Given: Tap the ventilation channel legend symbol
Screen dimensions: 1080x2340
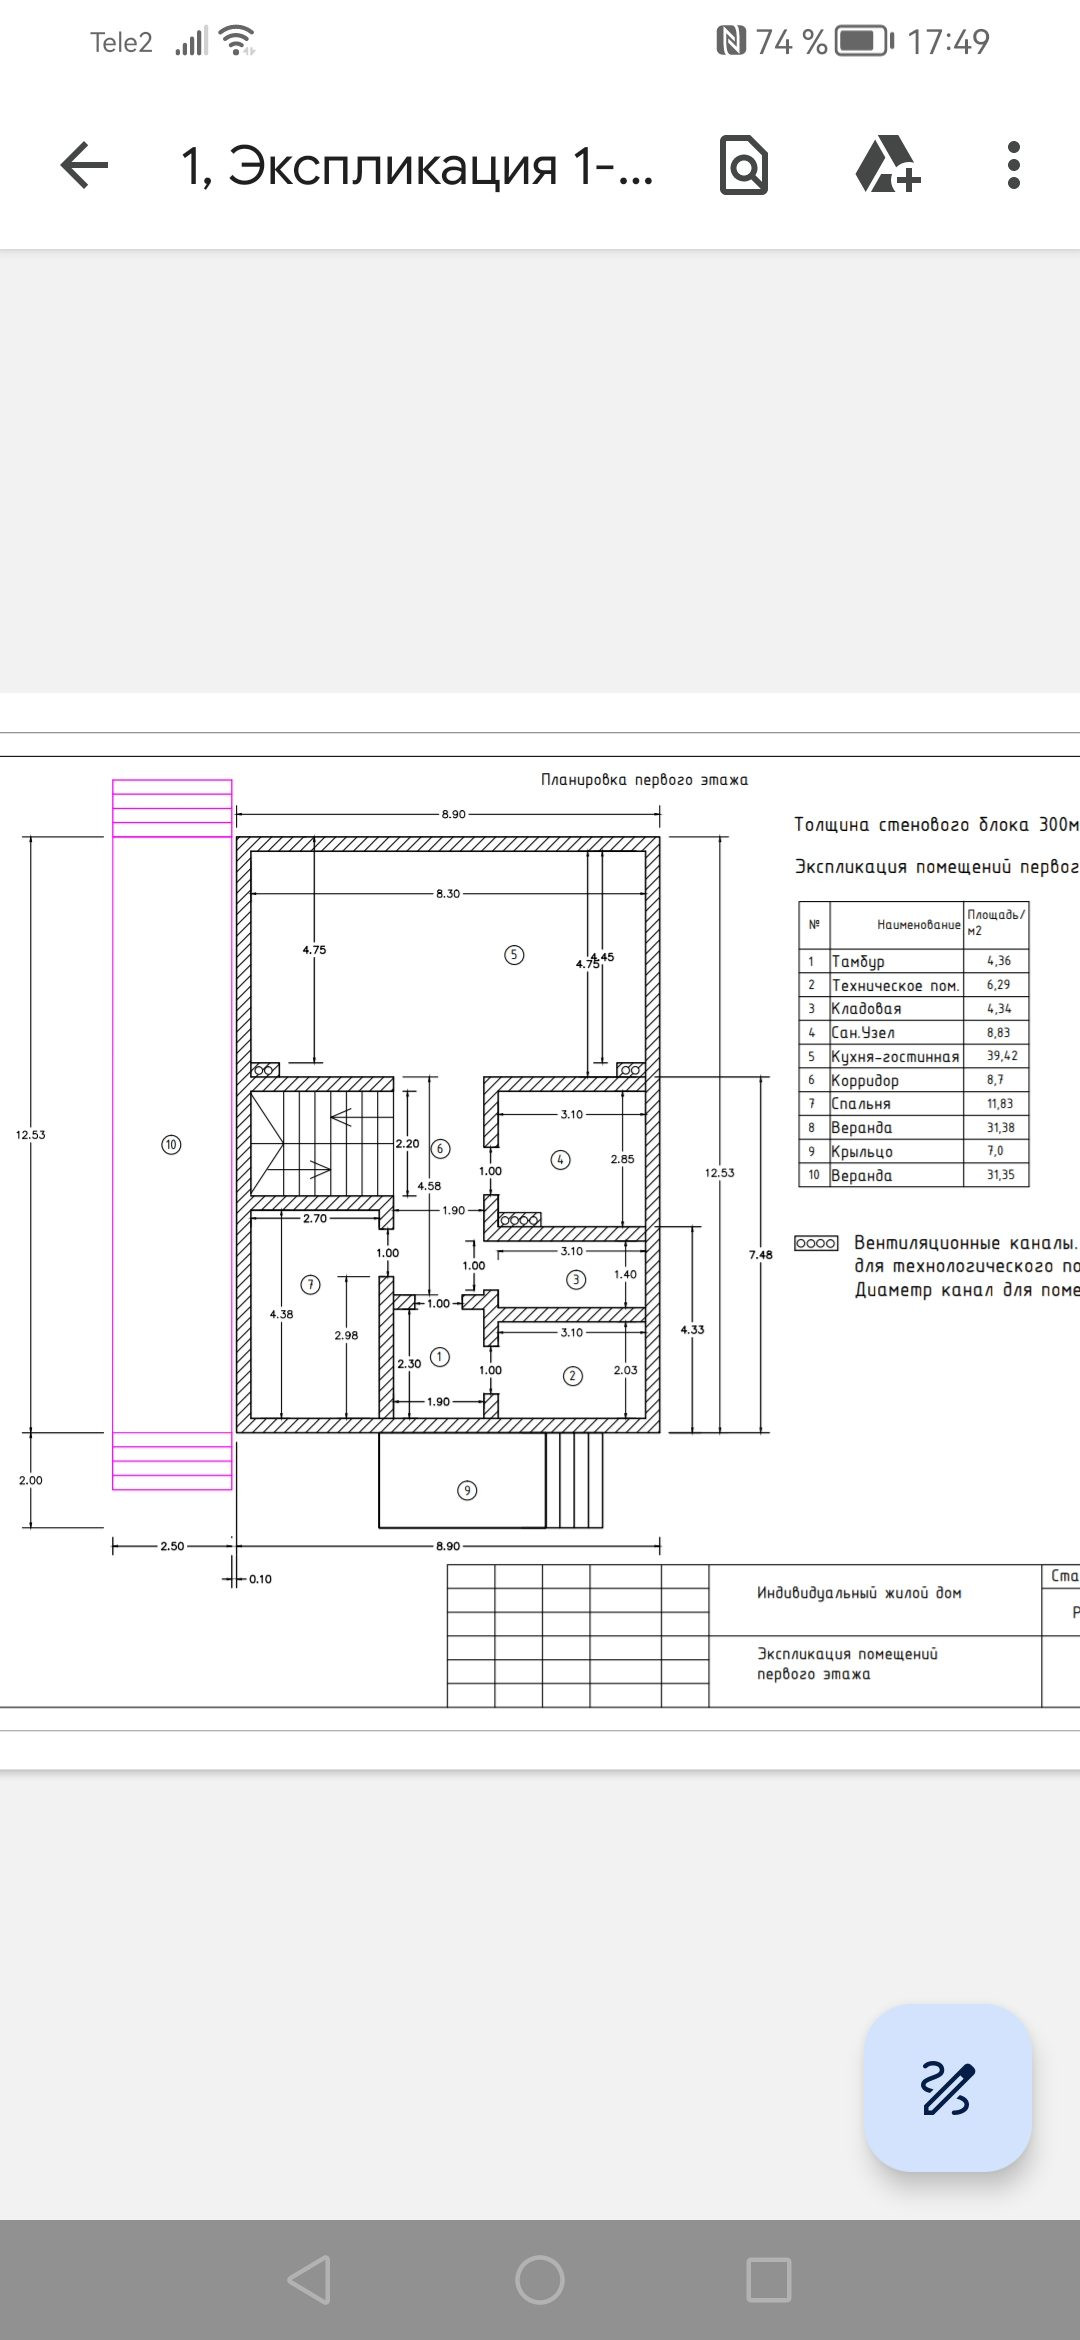Looking at the screenshot, I should 816,1243.
